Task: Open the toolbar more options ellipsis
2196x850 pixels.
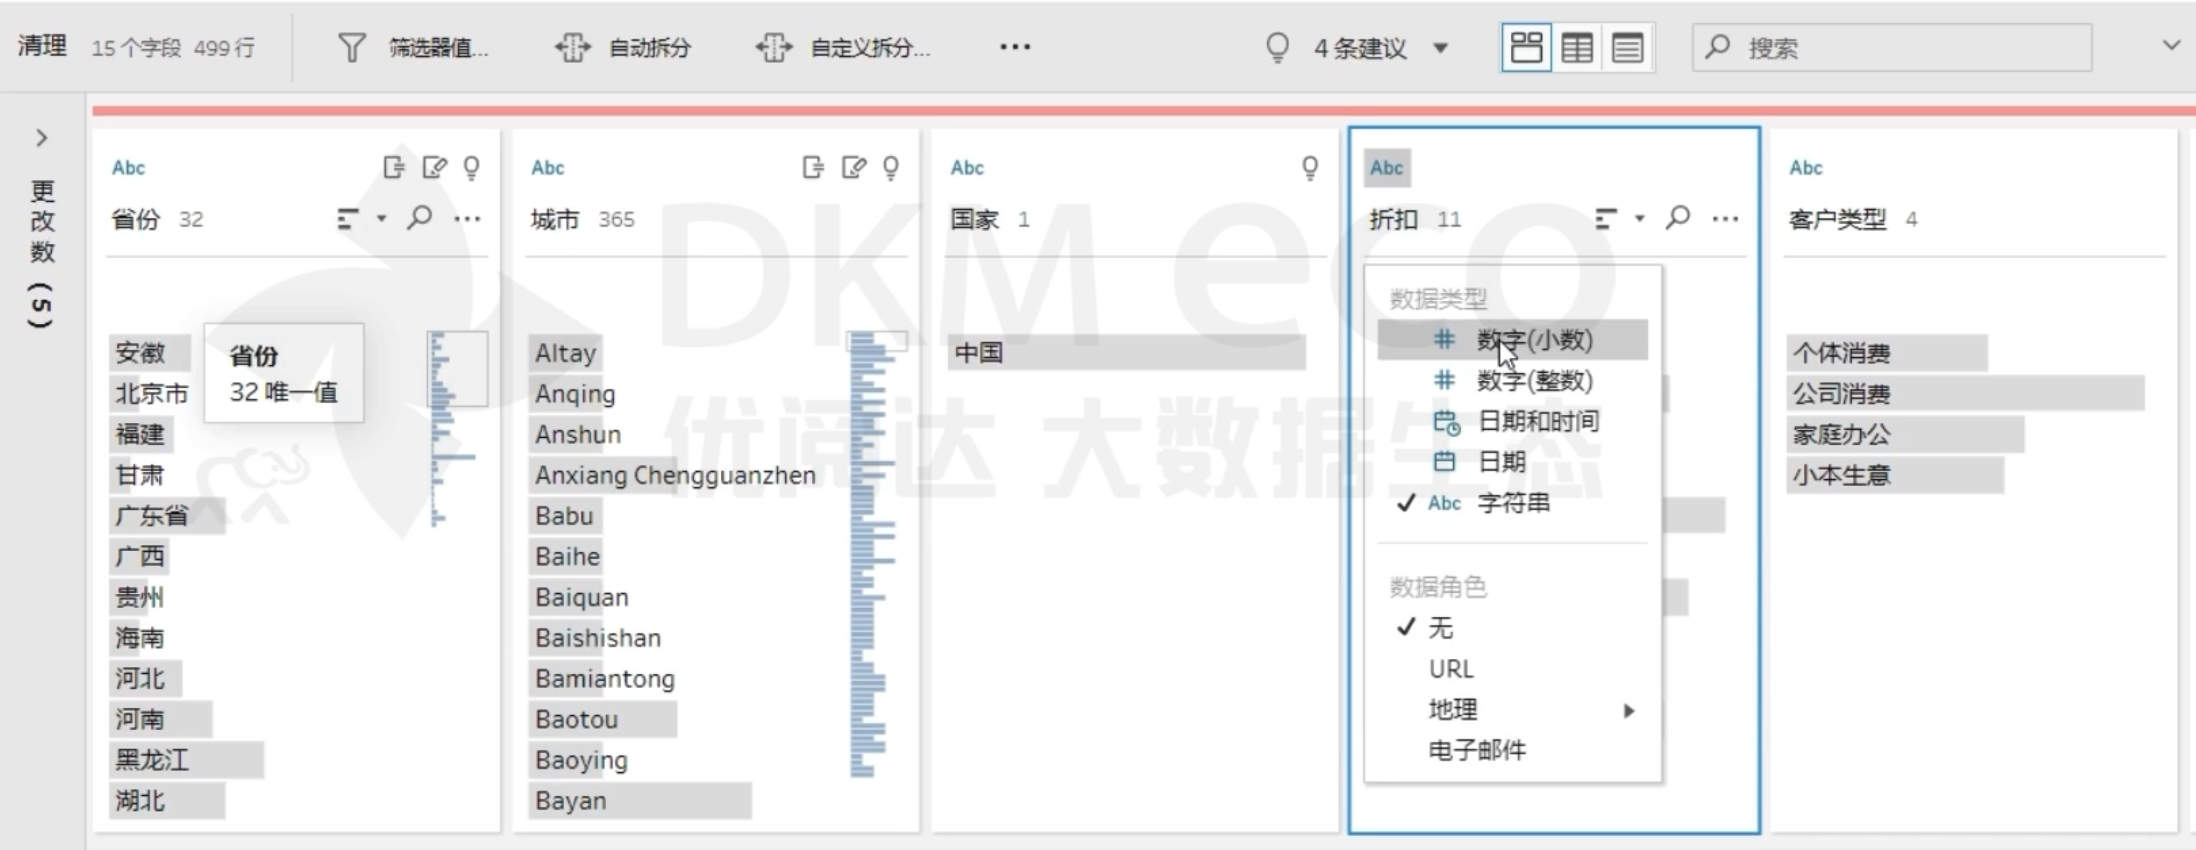Action: [1014, 47]
